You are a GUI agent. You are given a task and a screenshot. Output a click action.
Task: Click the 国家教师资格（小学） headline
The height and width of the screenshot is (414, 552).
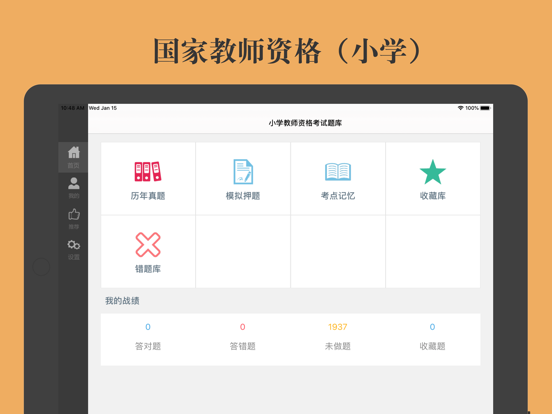(x=288, y=51)
